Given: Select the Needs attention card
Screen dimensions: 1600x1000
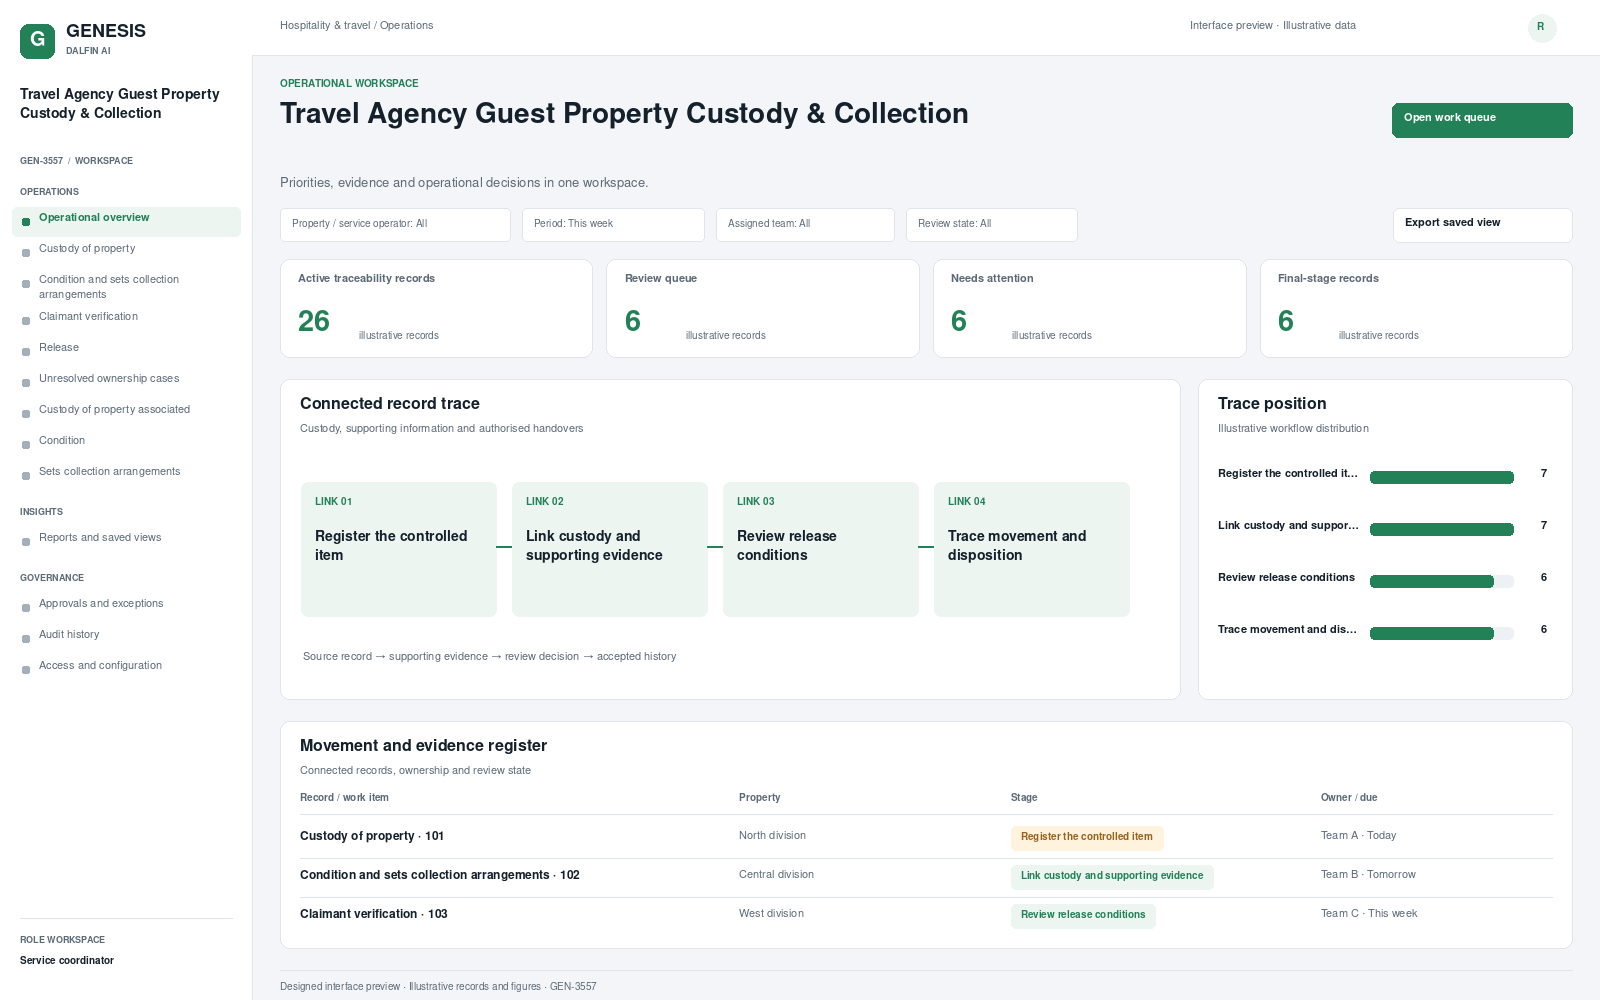Looking at the screenshot, I should pos(1090,308).
